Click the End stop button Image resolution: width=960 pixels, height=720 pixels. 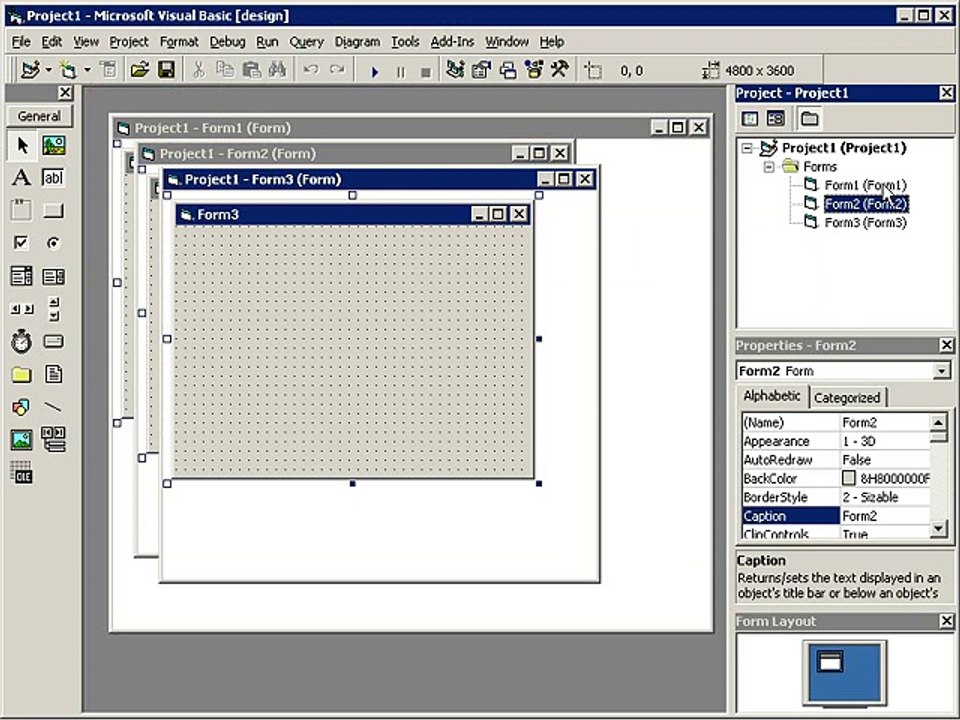click(x=426, y=72)
